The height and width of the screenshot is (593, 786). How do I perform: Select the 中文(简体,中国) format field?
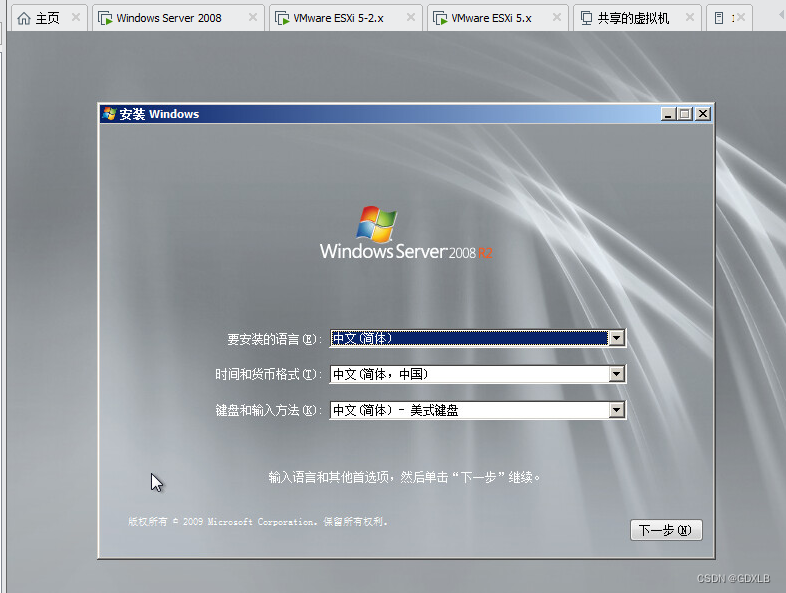(477, 374)
